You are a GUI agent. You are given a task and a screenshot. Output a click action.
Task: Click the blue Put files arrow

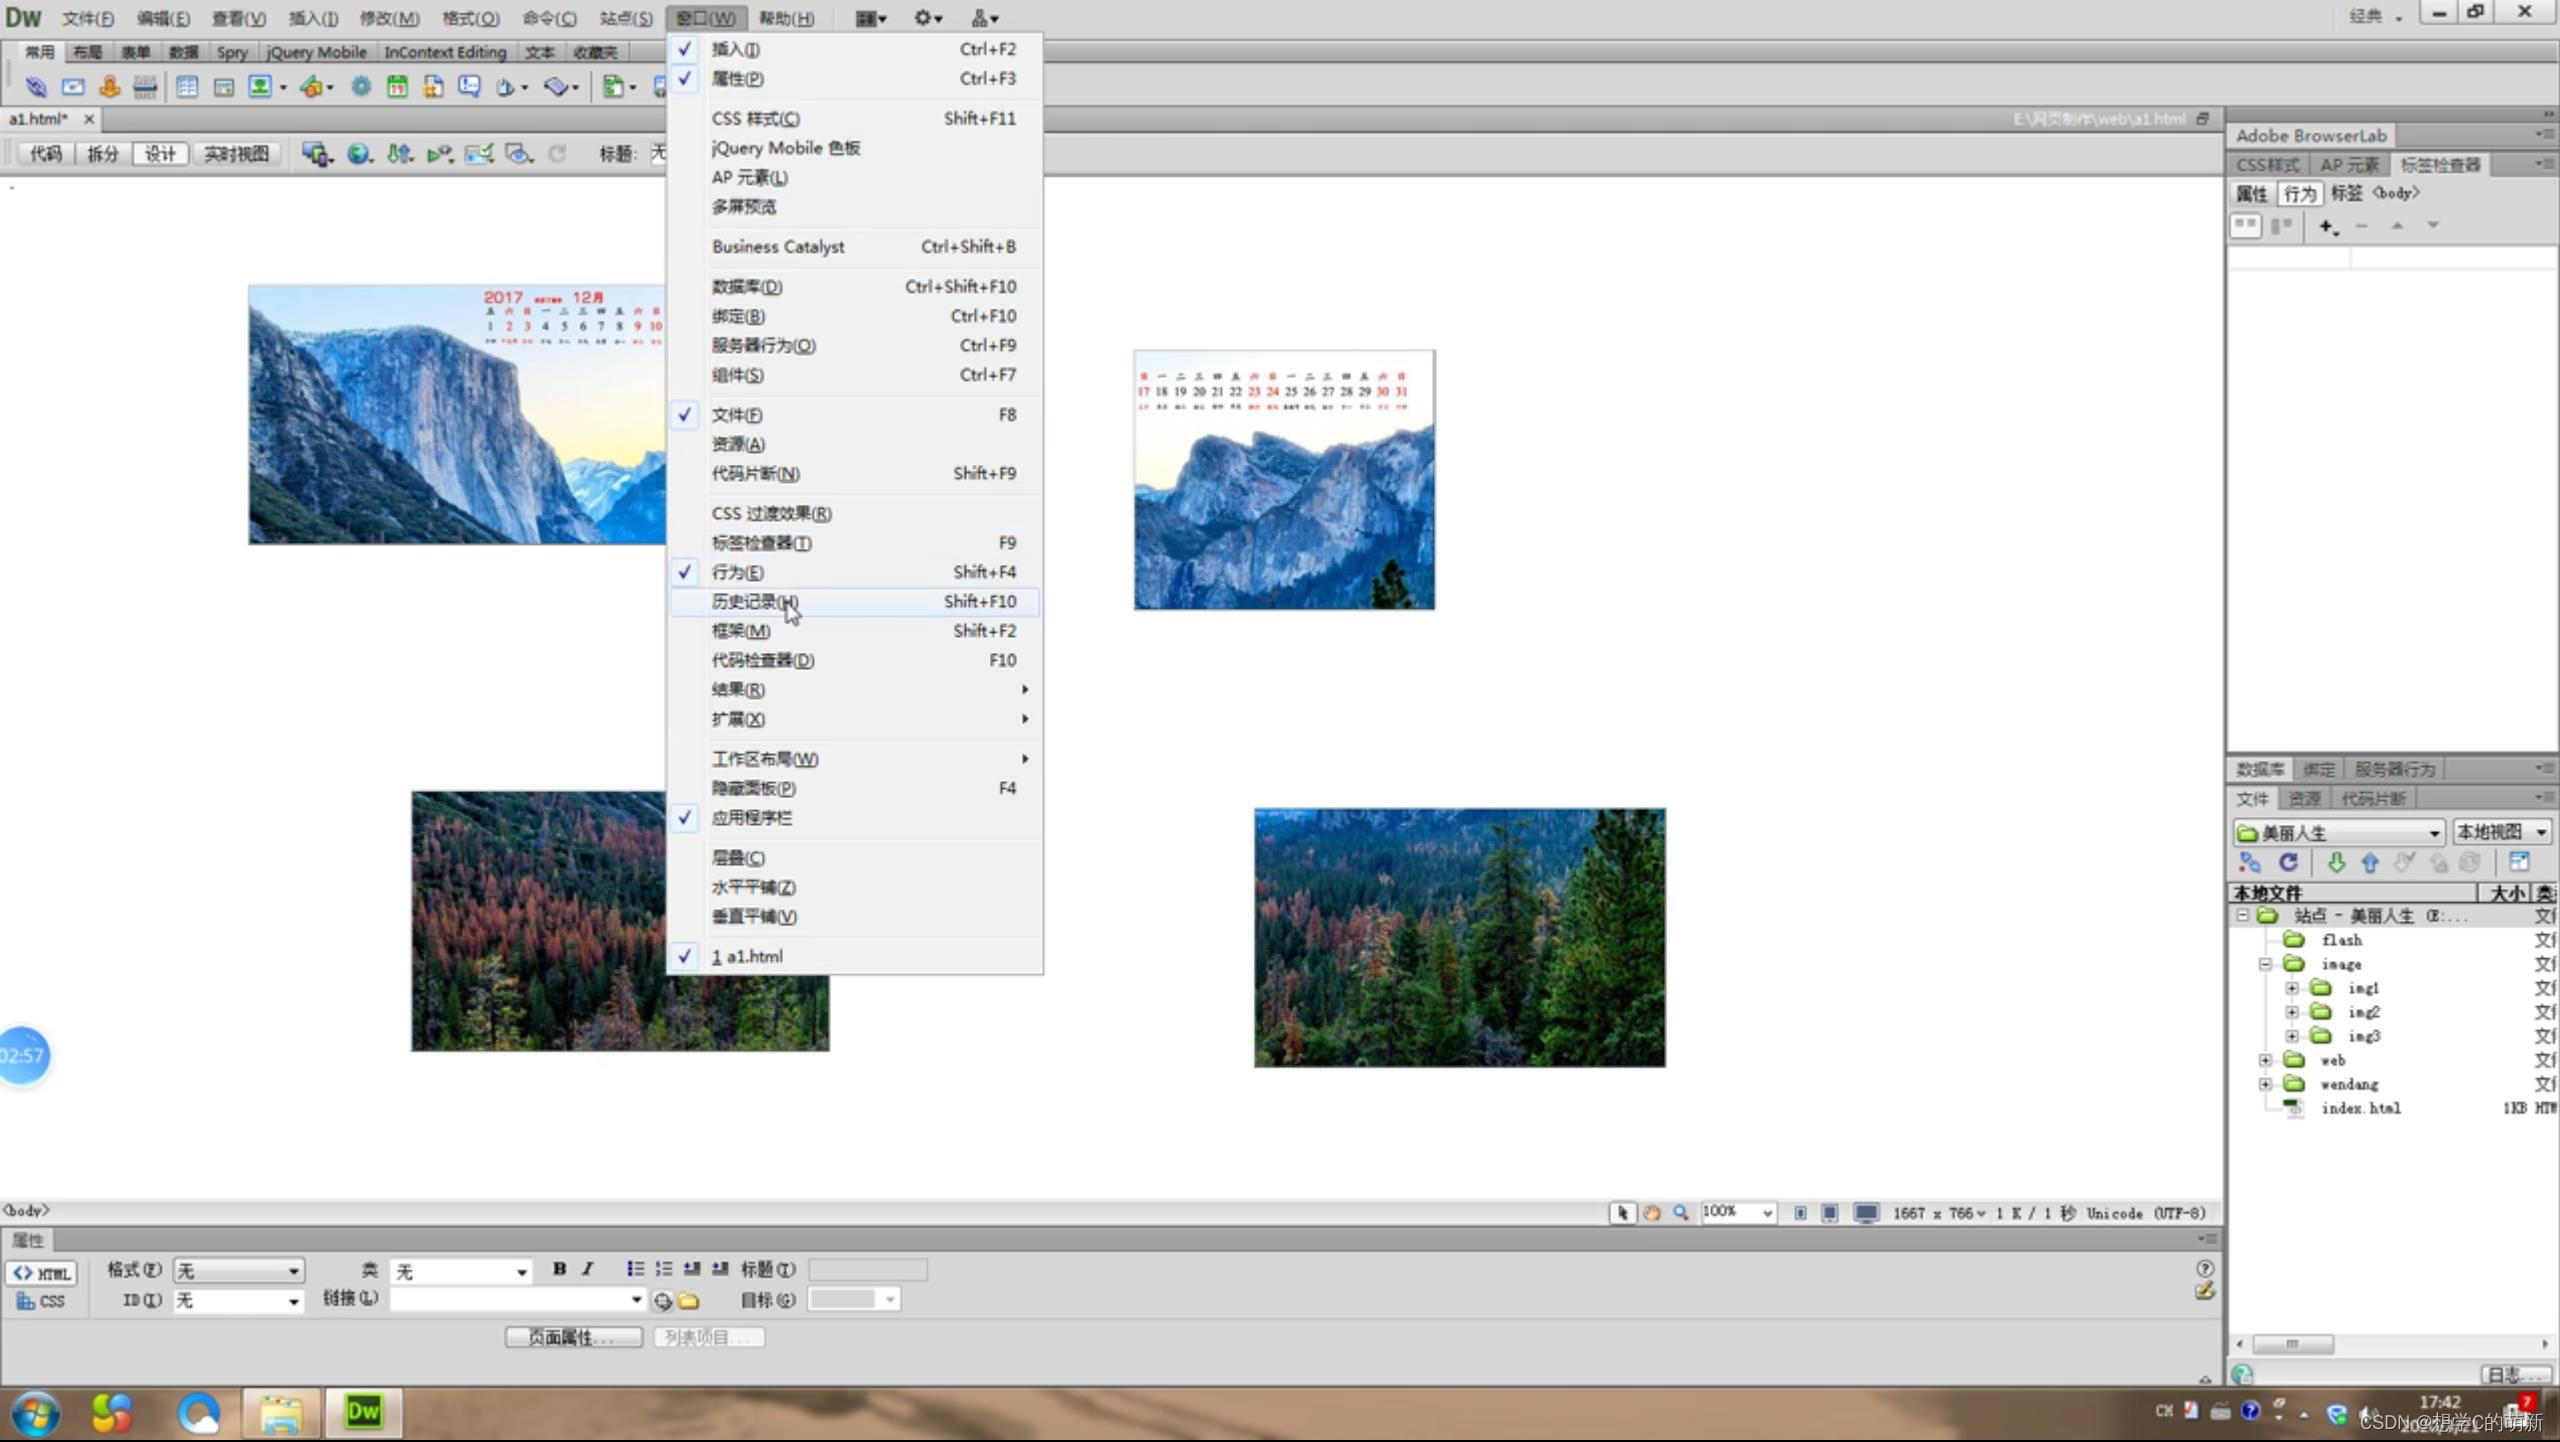coord(2369,862)
